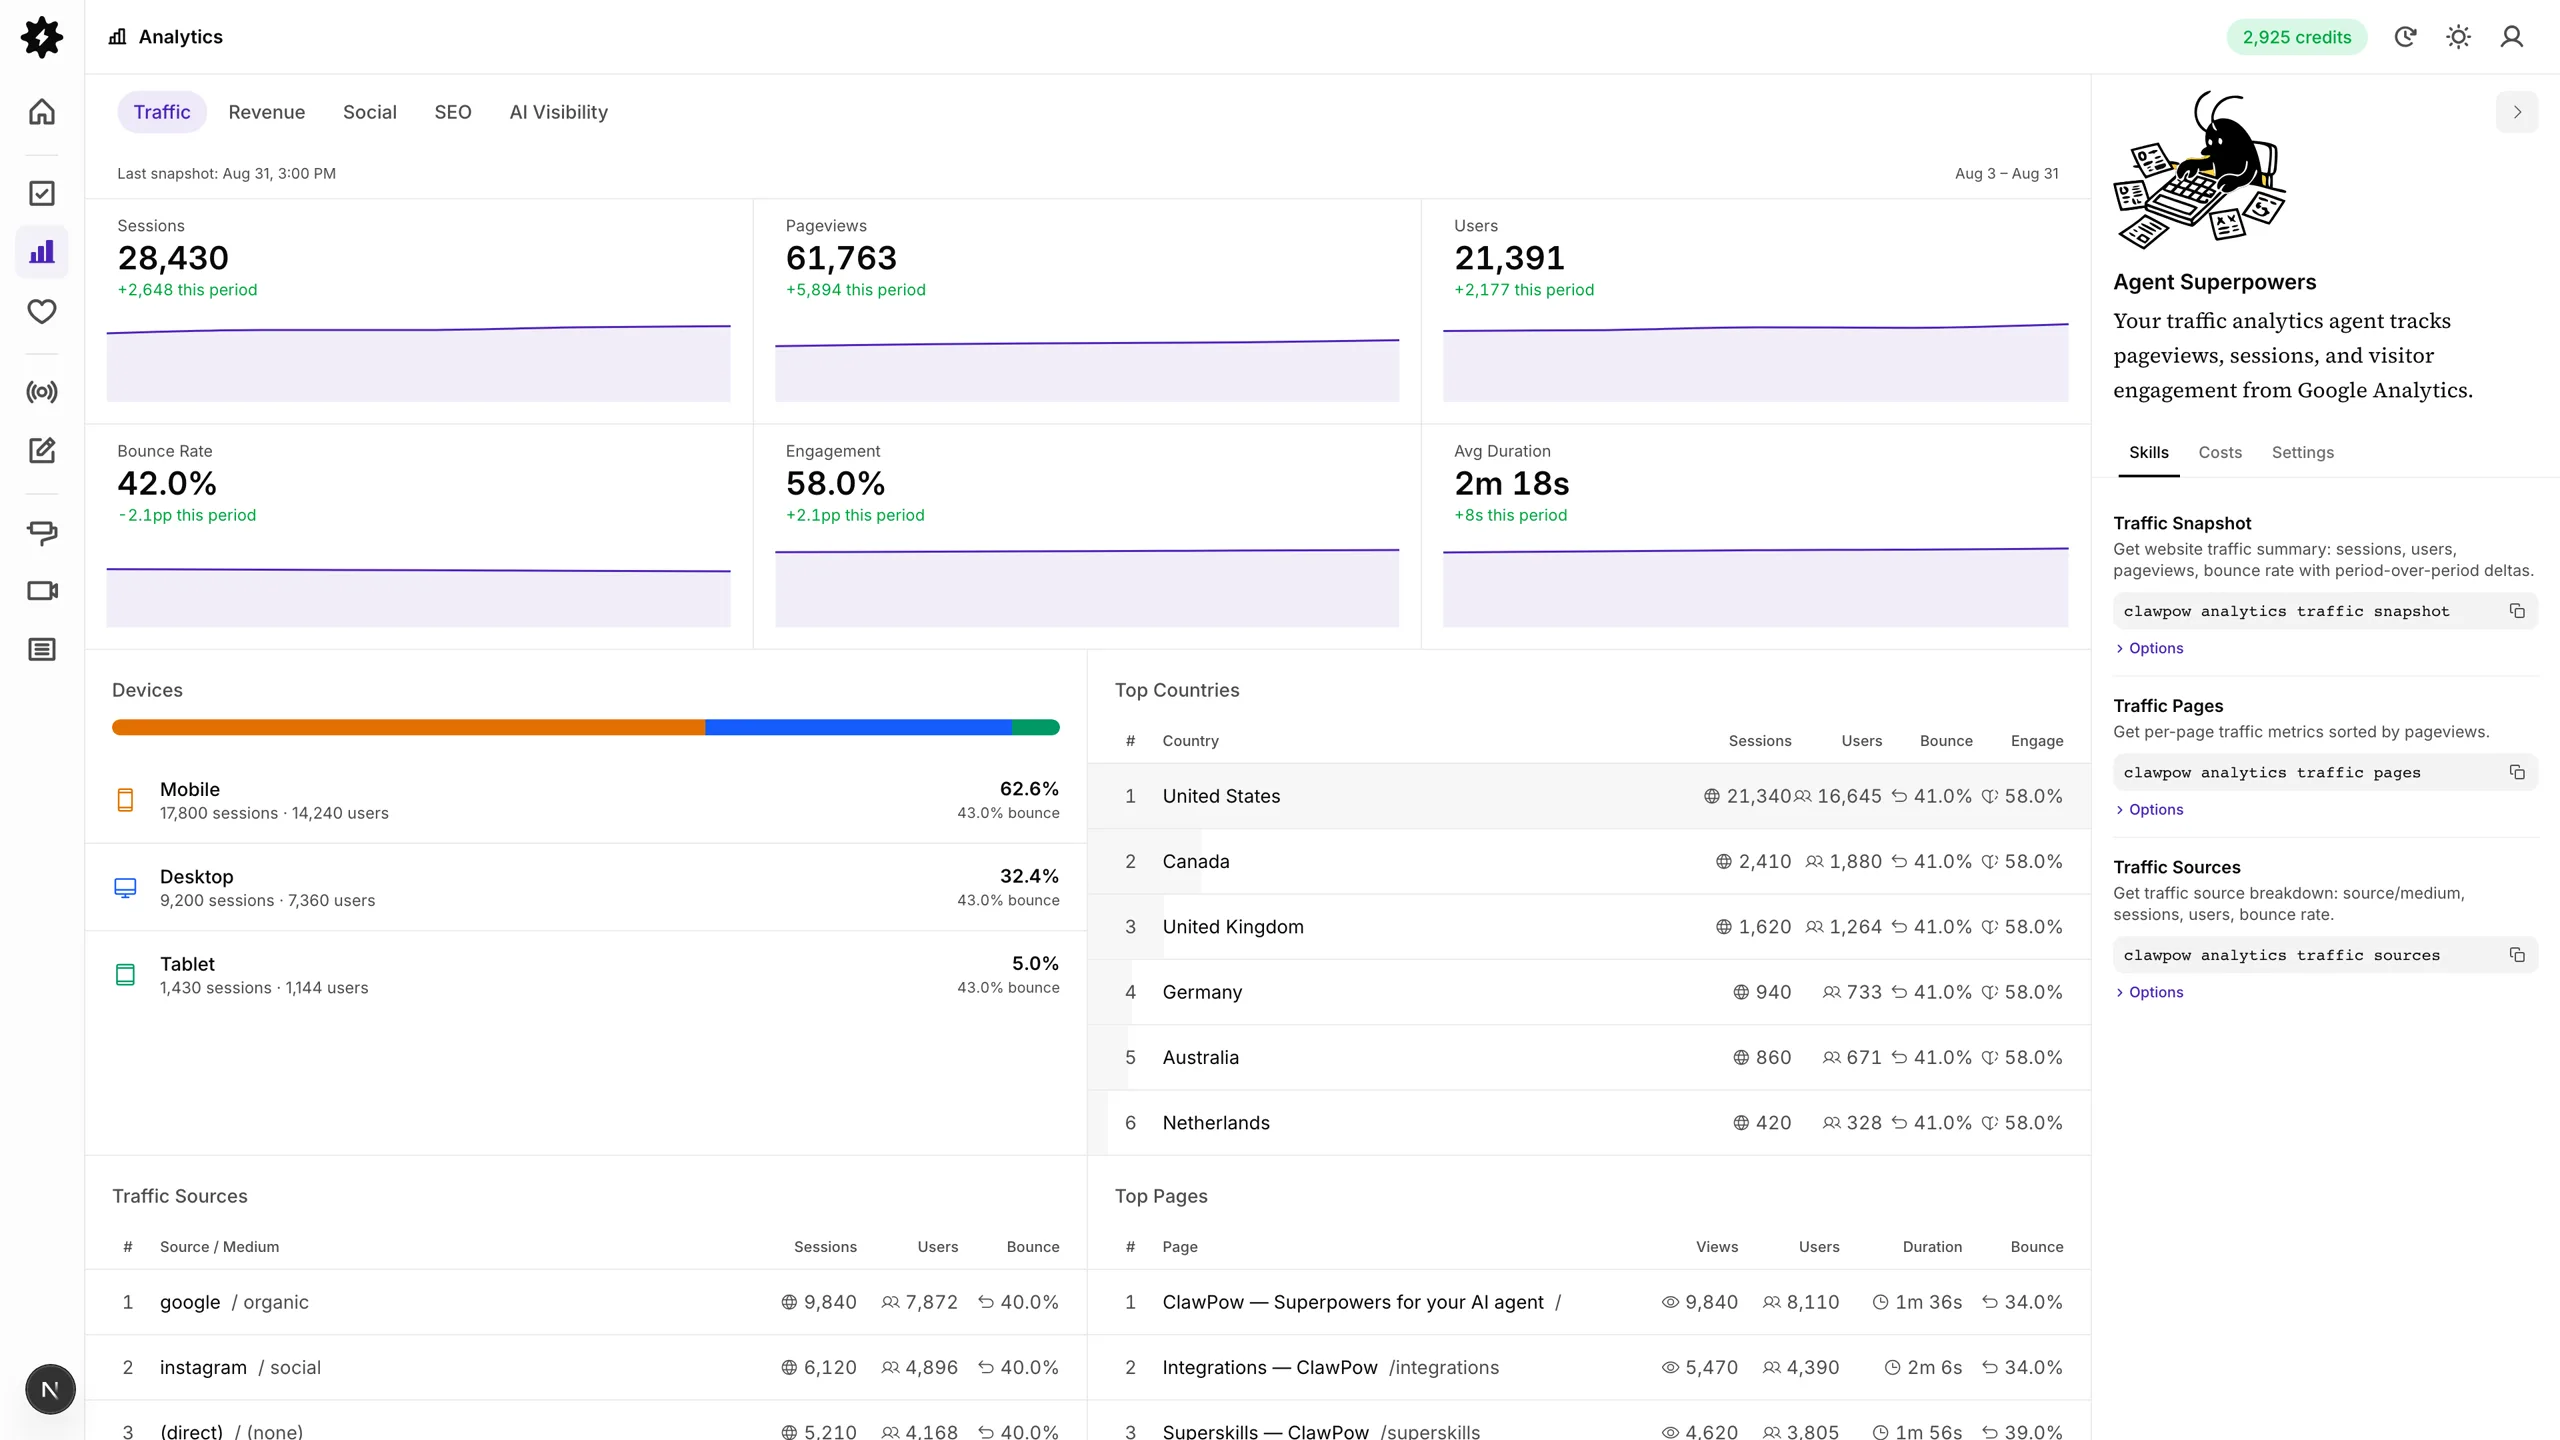The height and width of the screenshot is (1440, 2560).
Task: Open the Costs tab in agent panel
Action: click(2220, 452)
